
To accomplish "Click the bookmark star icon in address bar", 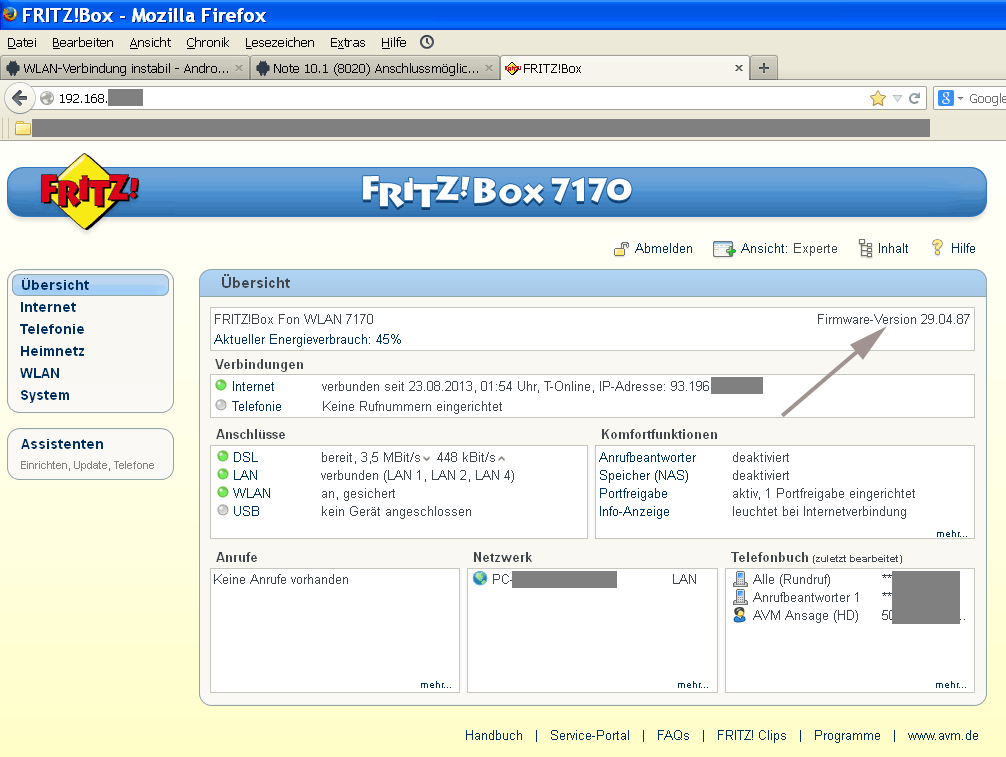I will (x=877, y=98).
